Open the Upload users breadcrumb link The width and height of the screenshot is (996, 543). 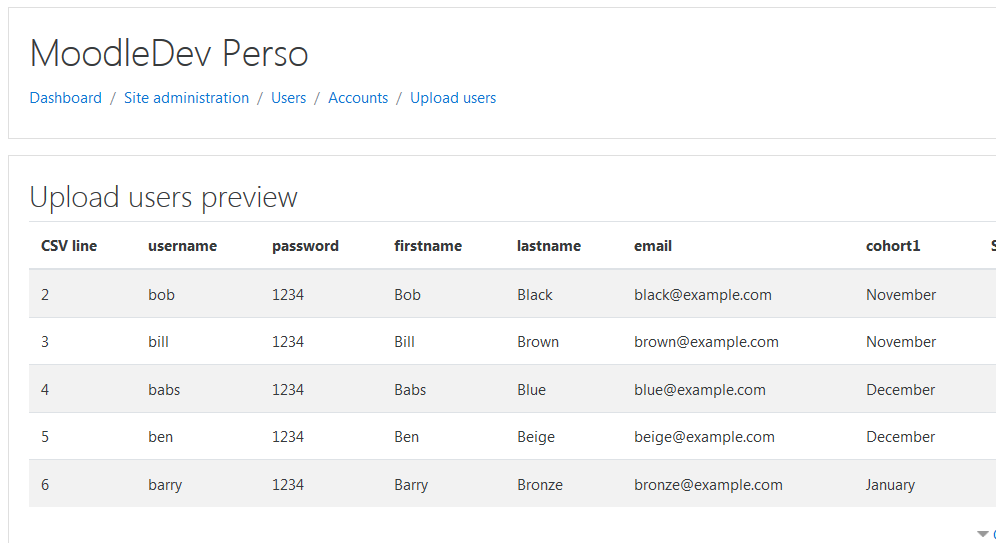(x=453, y=98)
